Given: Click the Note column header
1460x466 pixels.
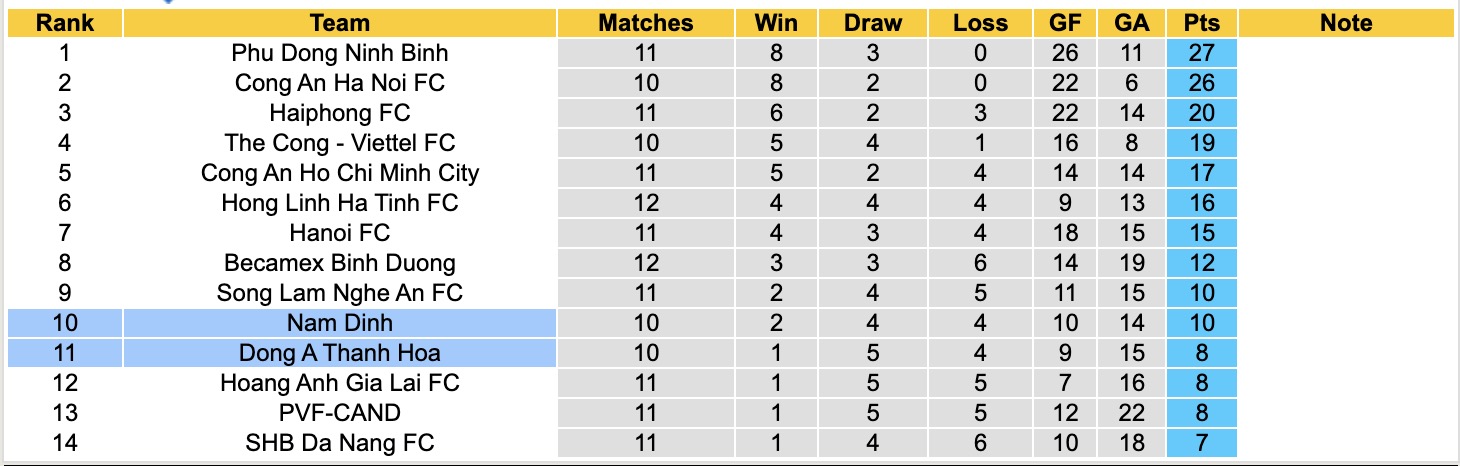Looking at the screenshot, I should tap(1346, 23).
